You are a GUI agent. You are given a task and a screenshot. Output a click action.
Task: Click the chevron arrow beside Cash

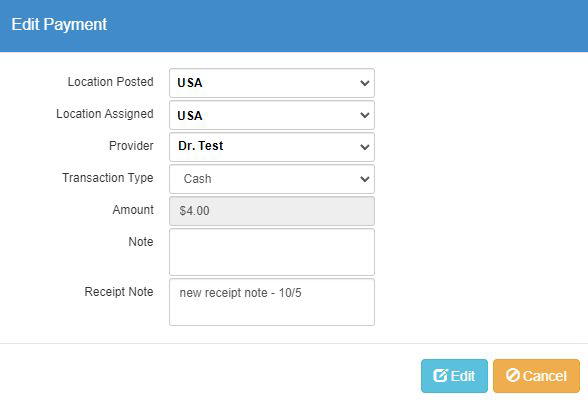[364, 179]
